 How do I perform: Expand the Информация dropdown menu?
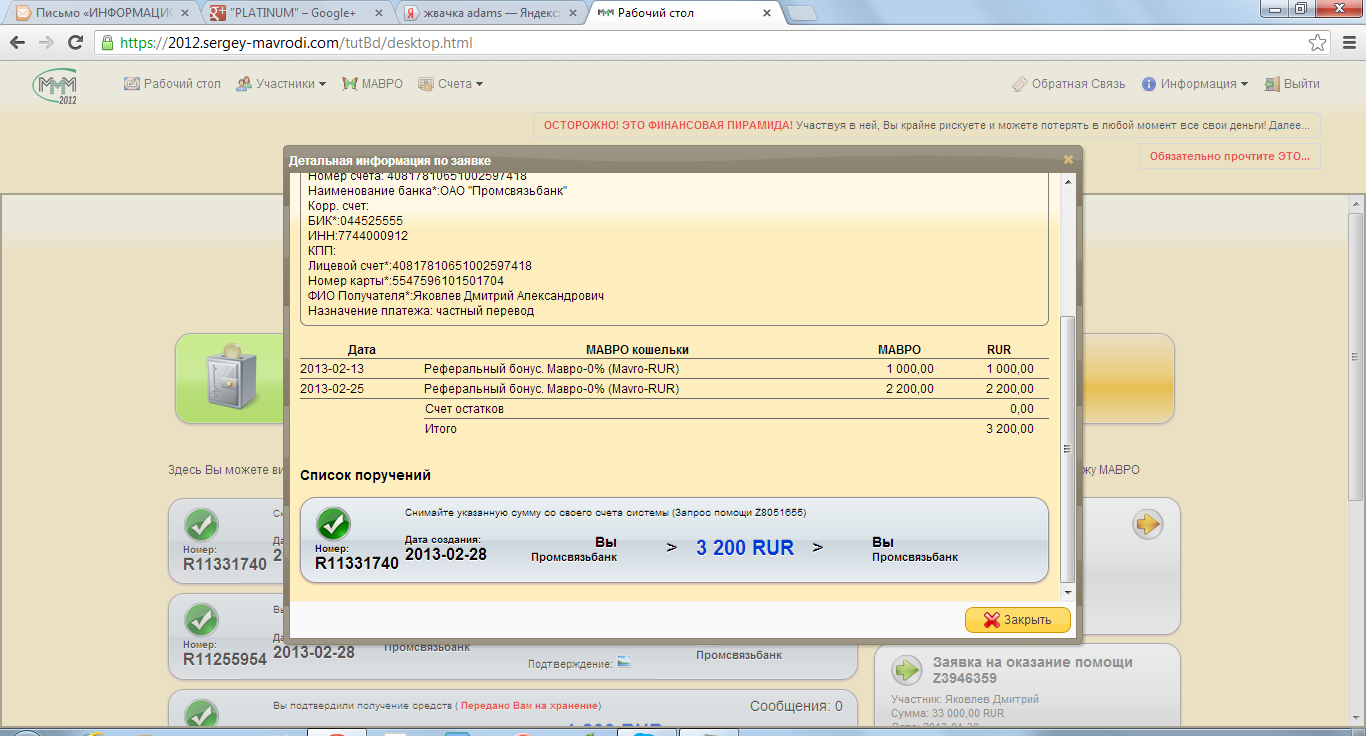click(x=1195, y=84)
